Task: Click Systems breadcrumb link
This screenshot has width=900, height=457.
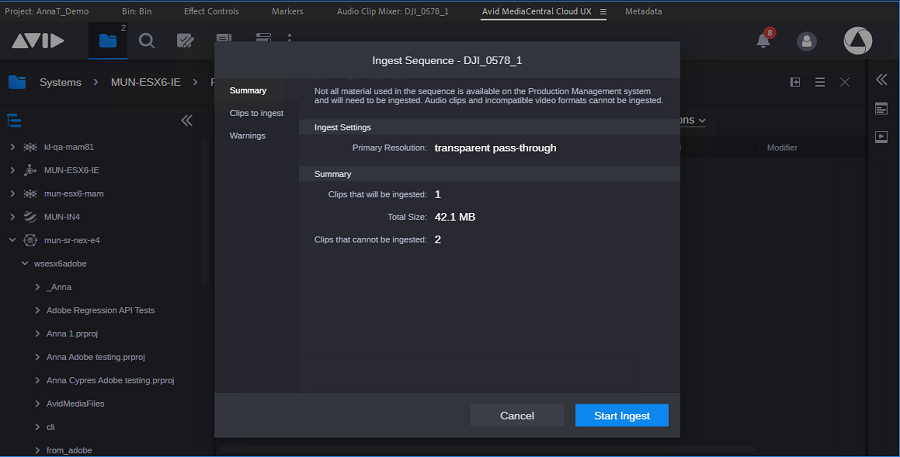Action: (x=60, y=83)
